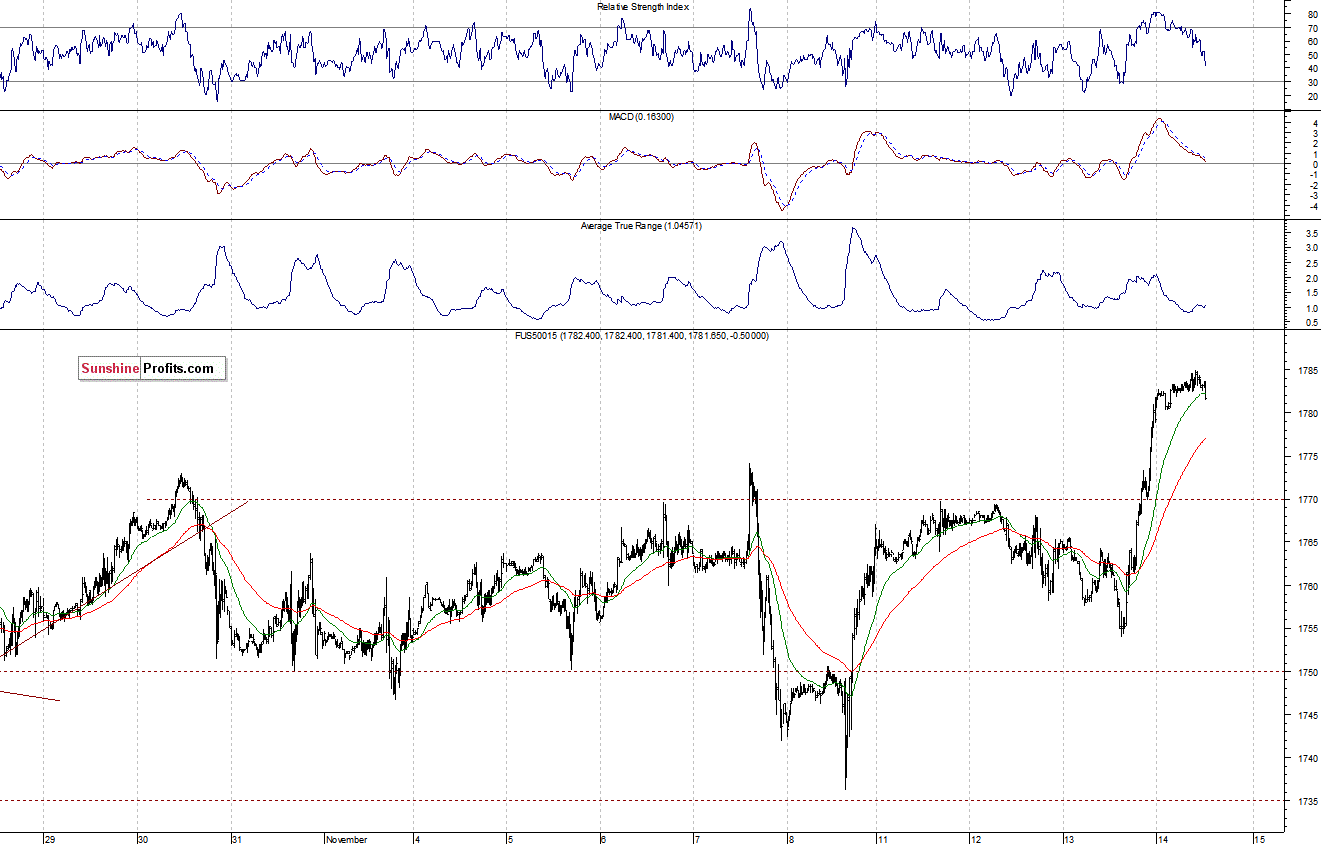Click the 30 level on RSI scale

coord(1312,82)
